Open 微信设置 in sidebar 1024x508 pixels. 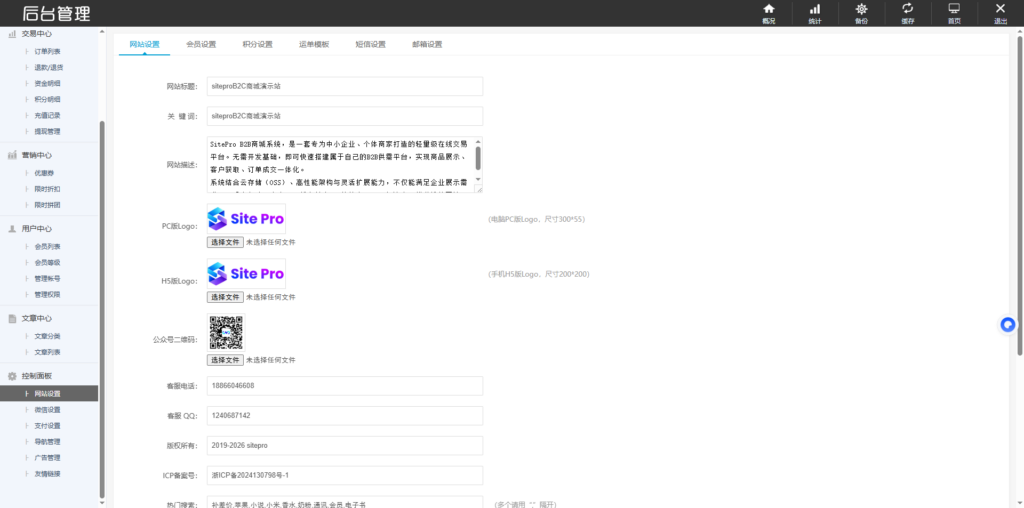click(x=47, y=410)
